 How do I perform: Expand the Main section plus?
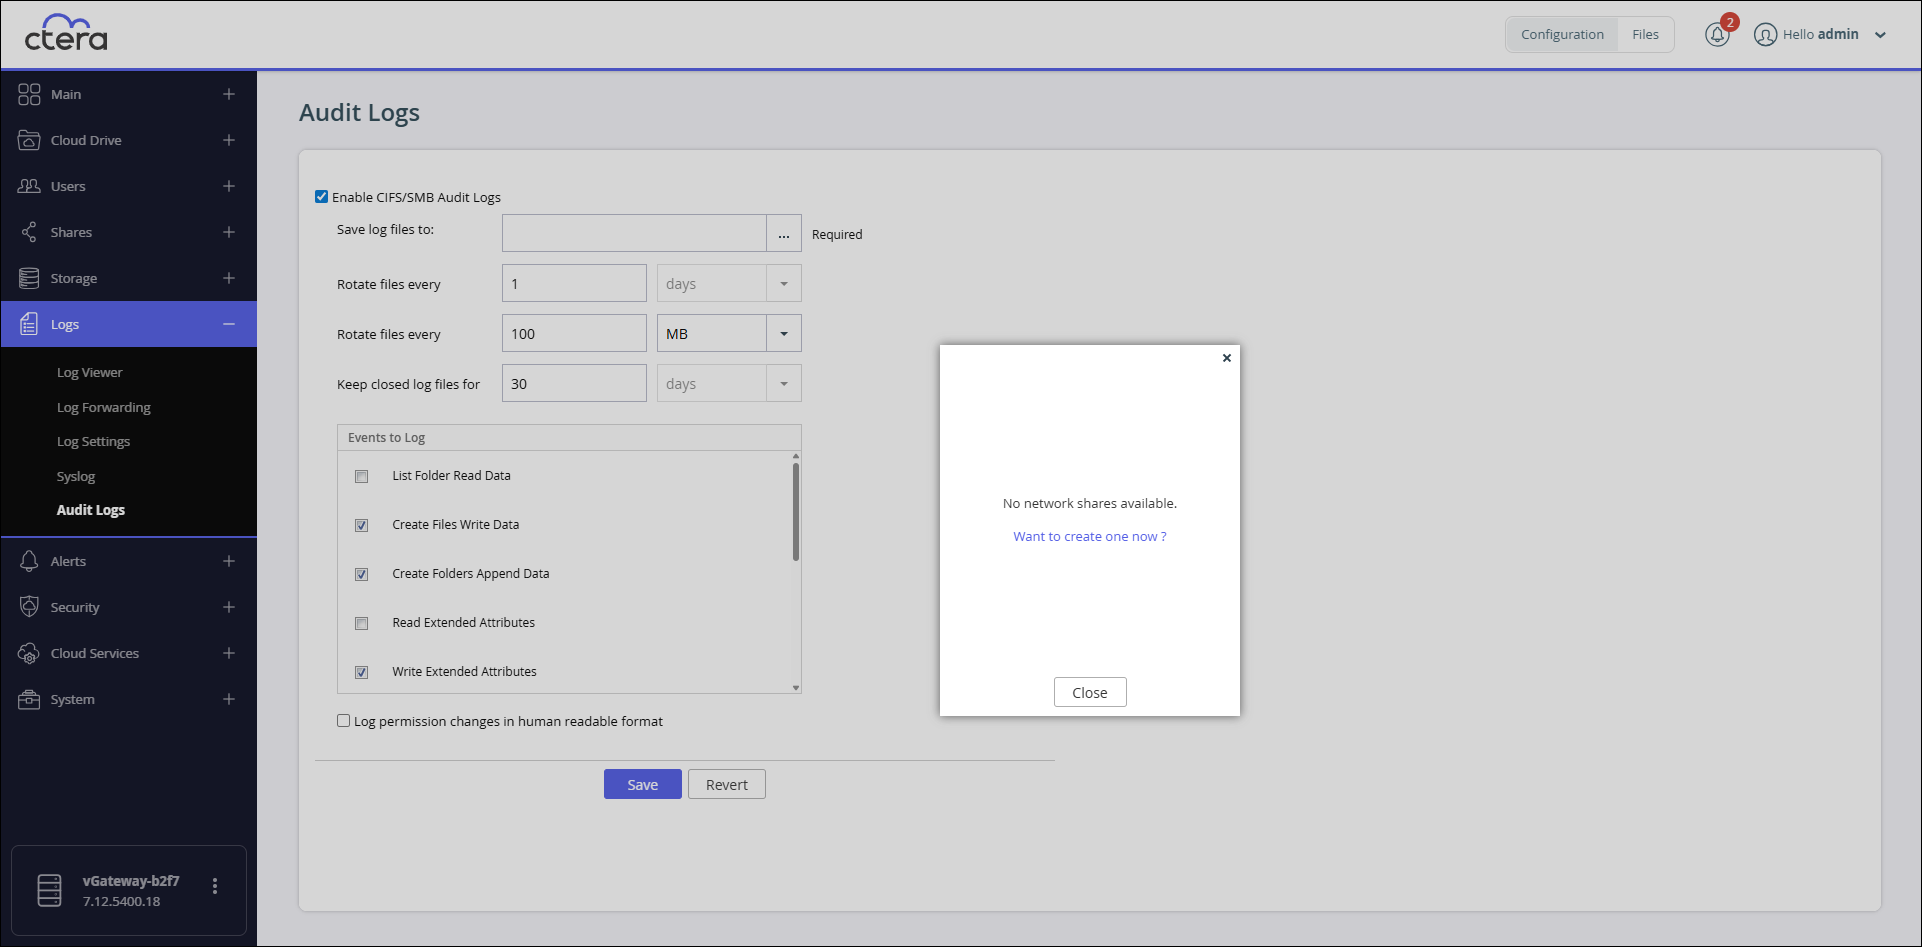tap(229, 94)
